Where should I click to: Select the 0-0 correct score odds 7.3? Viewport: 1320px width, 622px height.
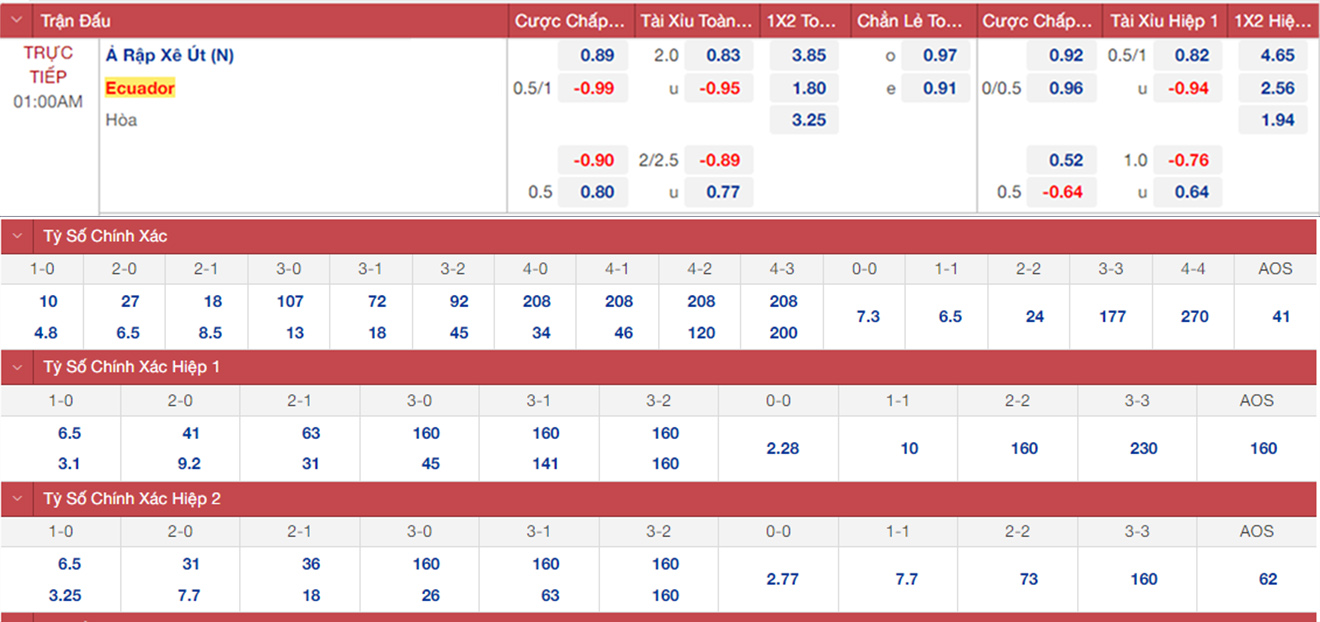[868, 316]
